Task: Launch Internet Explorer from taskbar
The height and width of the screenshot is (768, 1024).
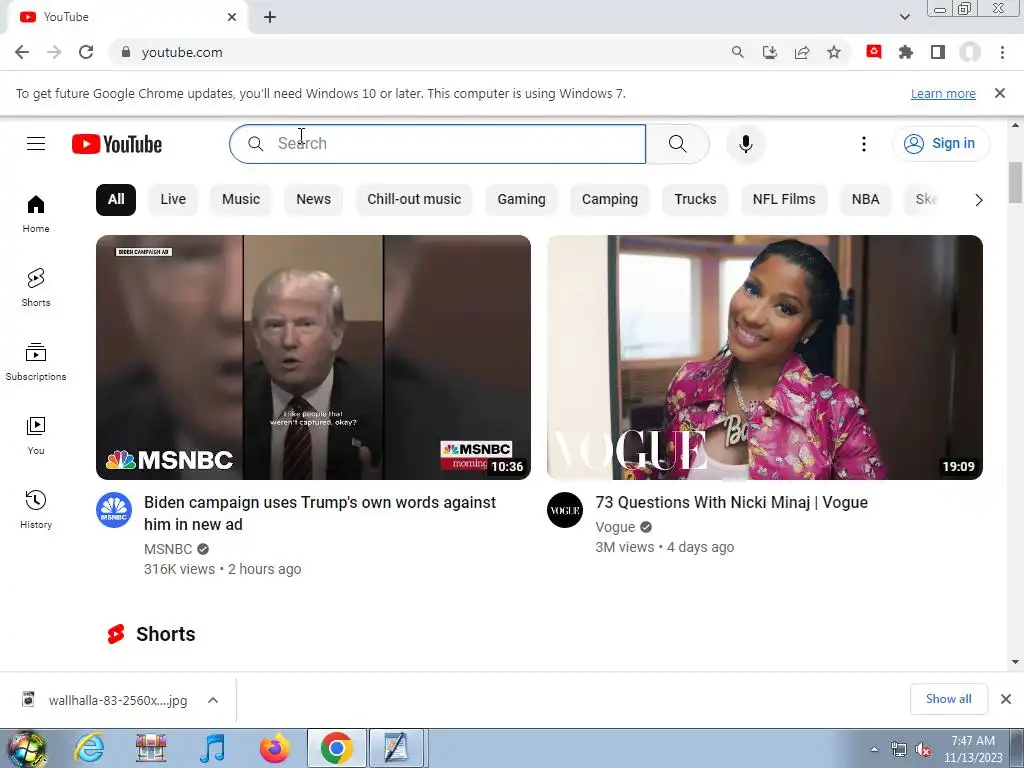Action: click(89, 748)
